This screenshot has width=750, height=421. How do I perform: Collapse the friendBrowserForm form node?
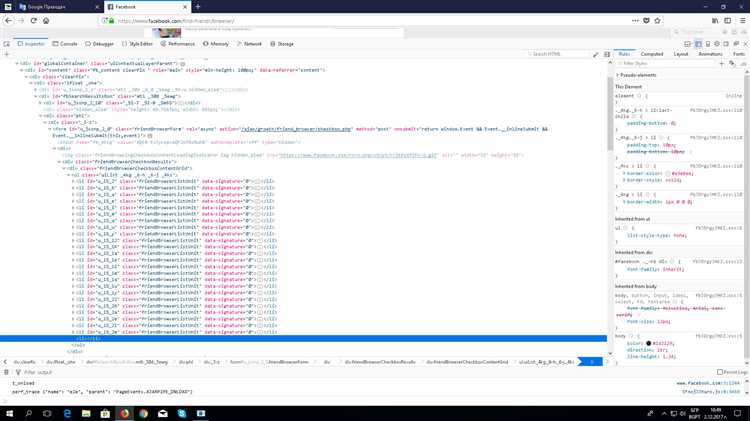(50, 129)
